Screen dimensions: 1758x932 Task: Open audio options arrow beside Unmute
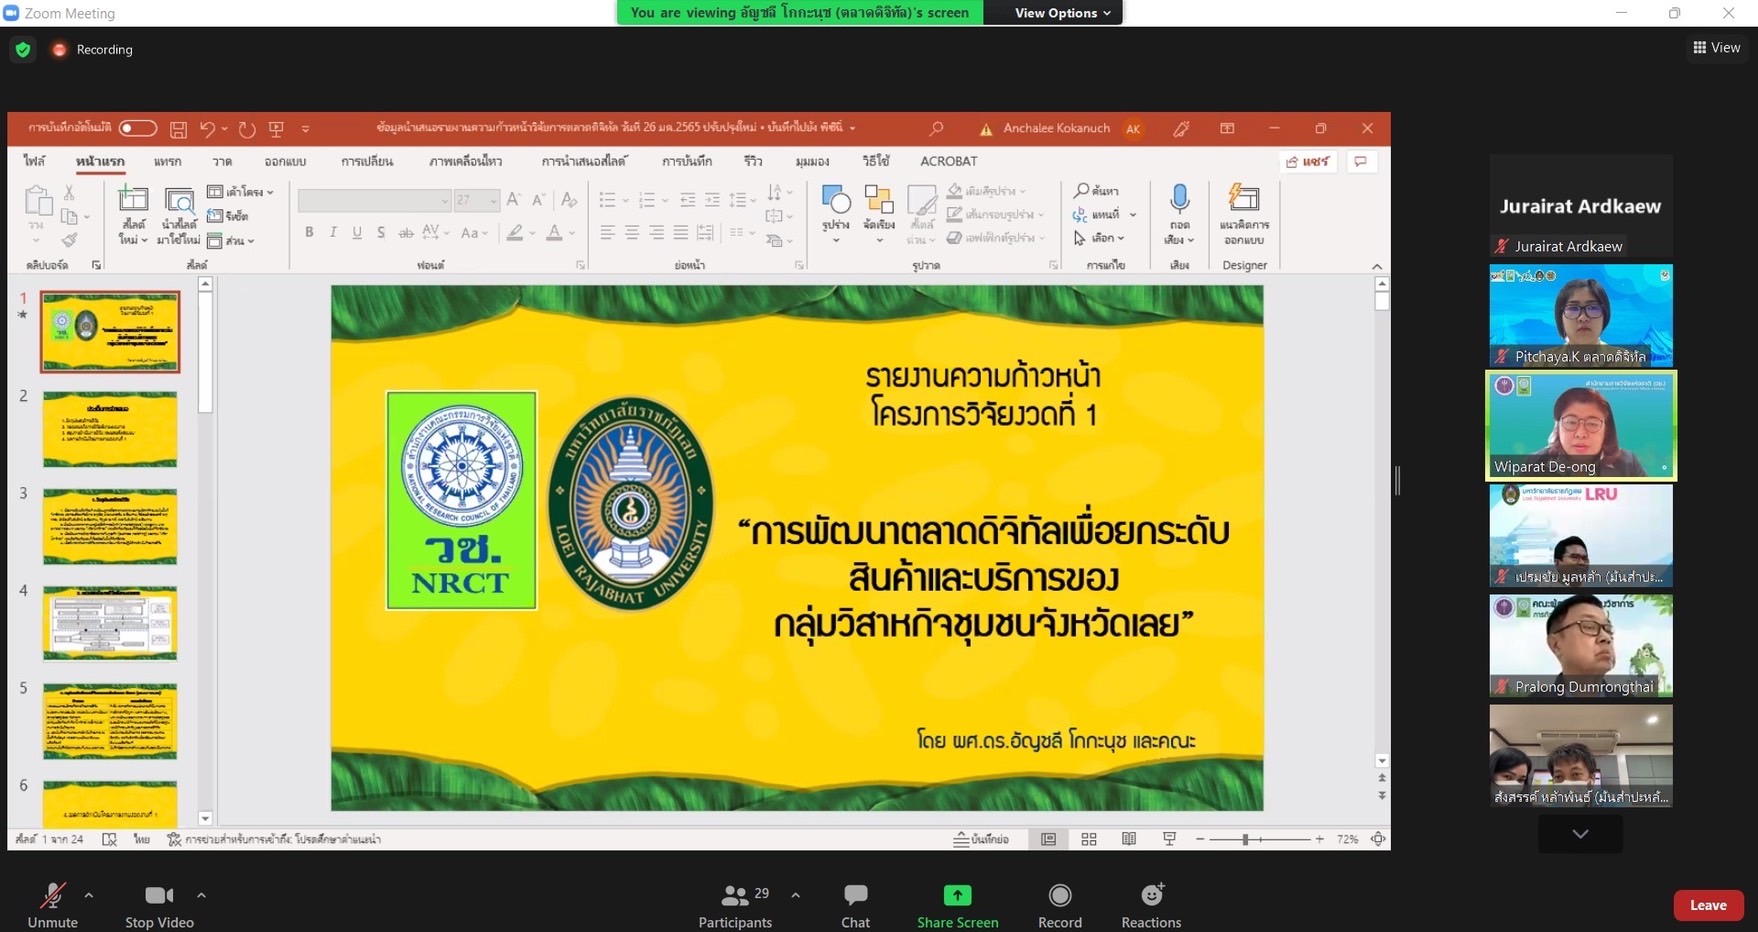coord(89,895)
